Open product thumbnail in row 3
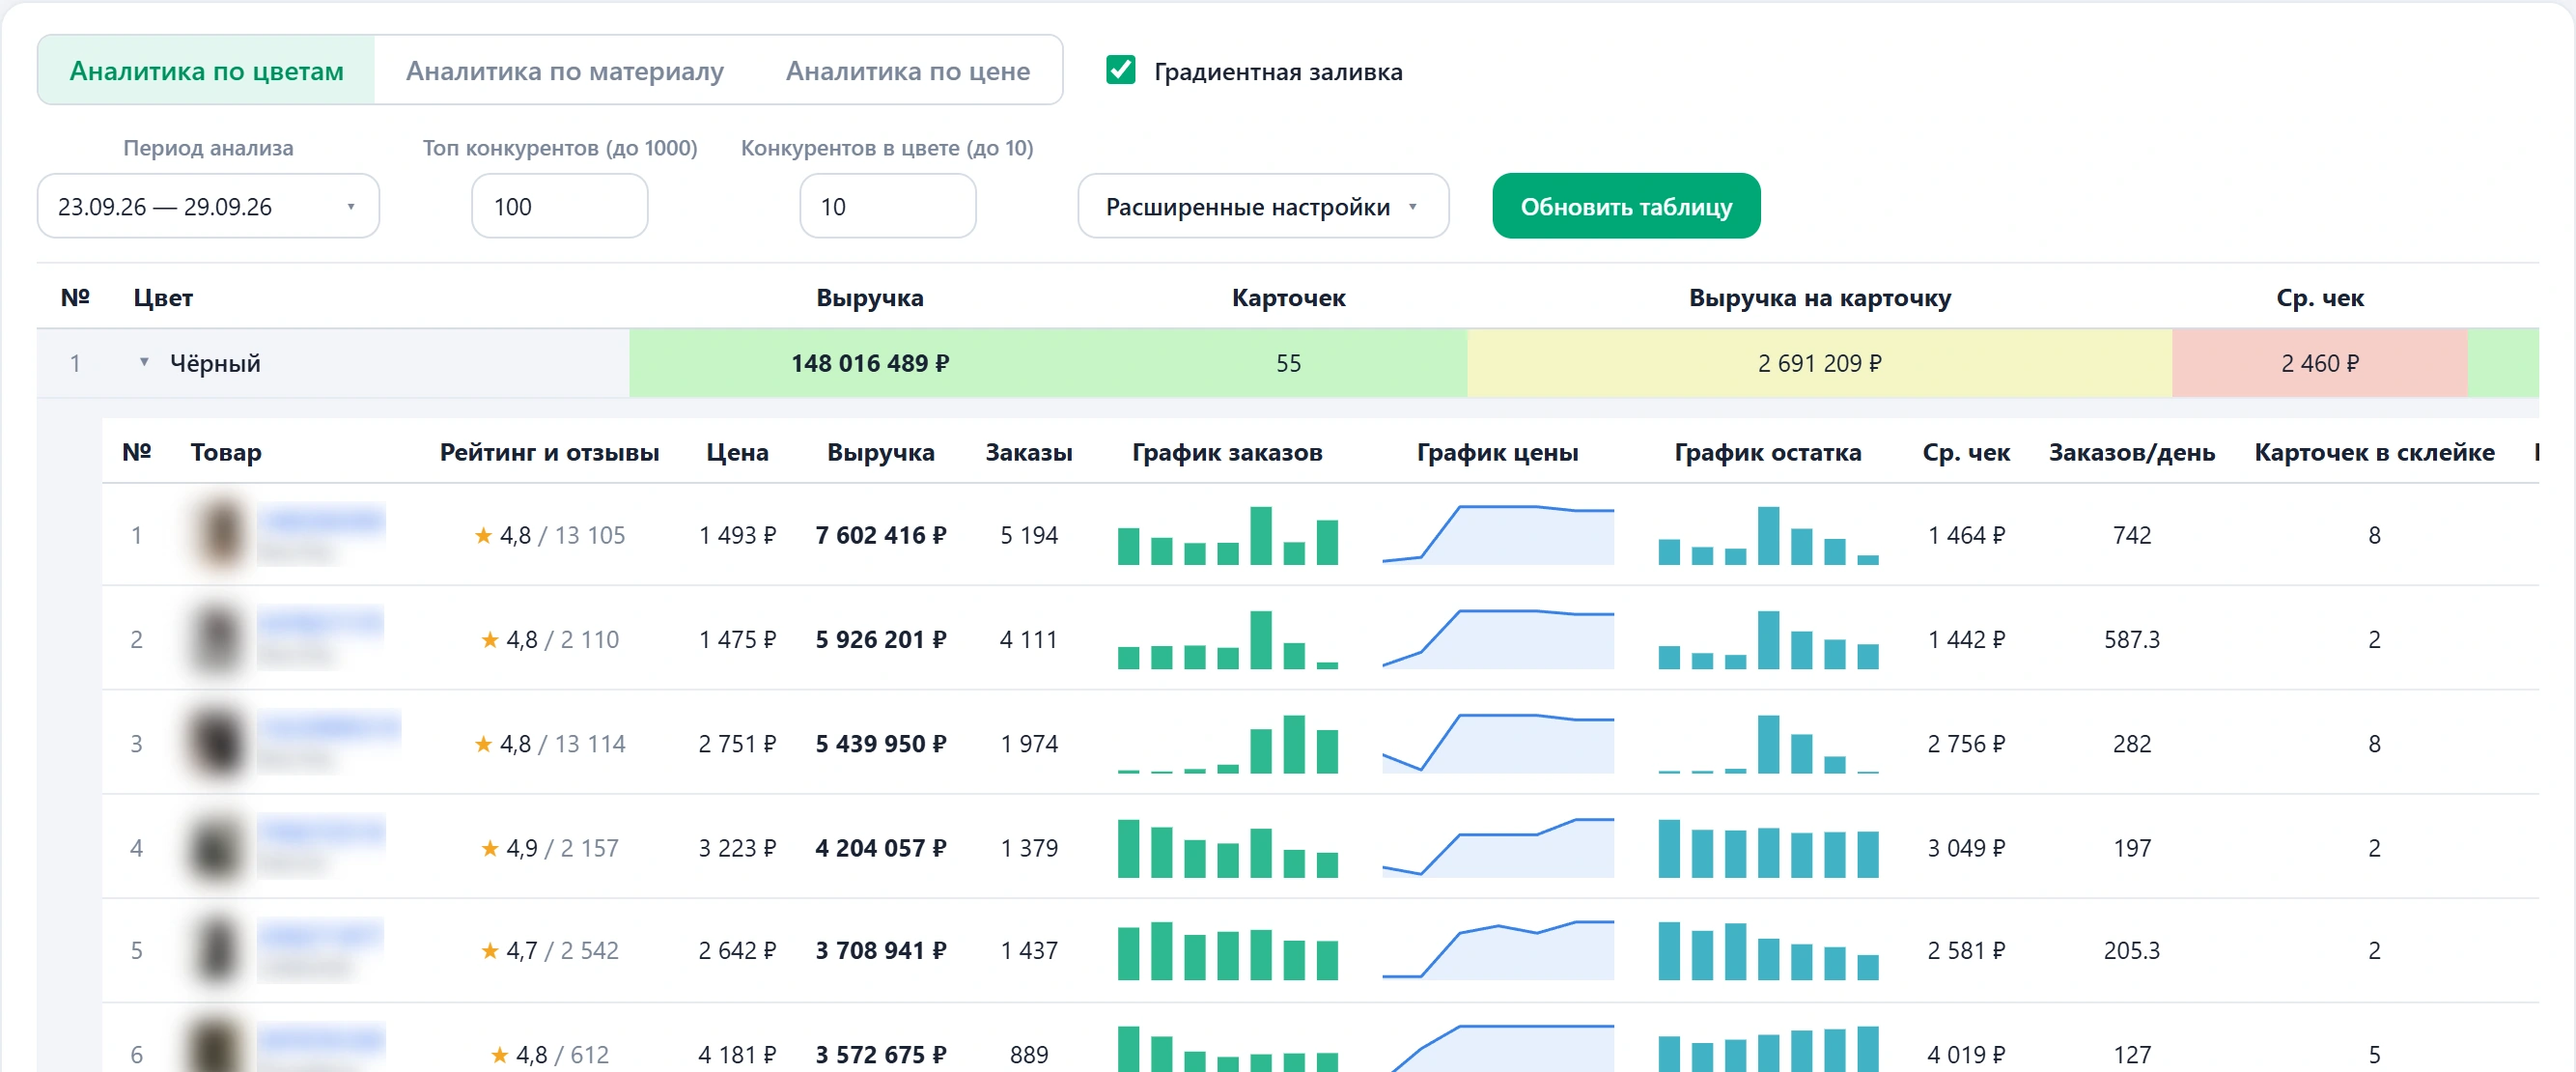 click(218, 743)
